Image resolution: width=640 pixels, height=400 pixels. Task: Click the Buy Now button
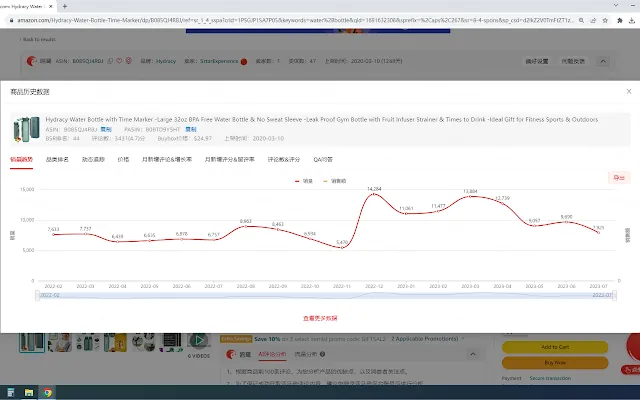(x=555, y=362)
